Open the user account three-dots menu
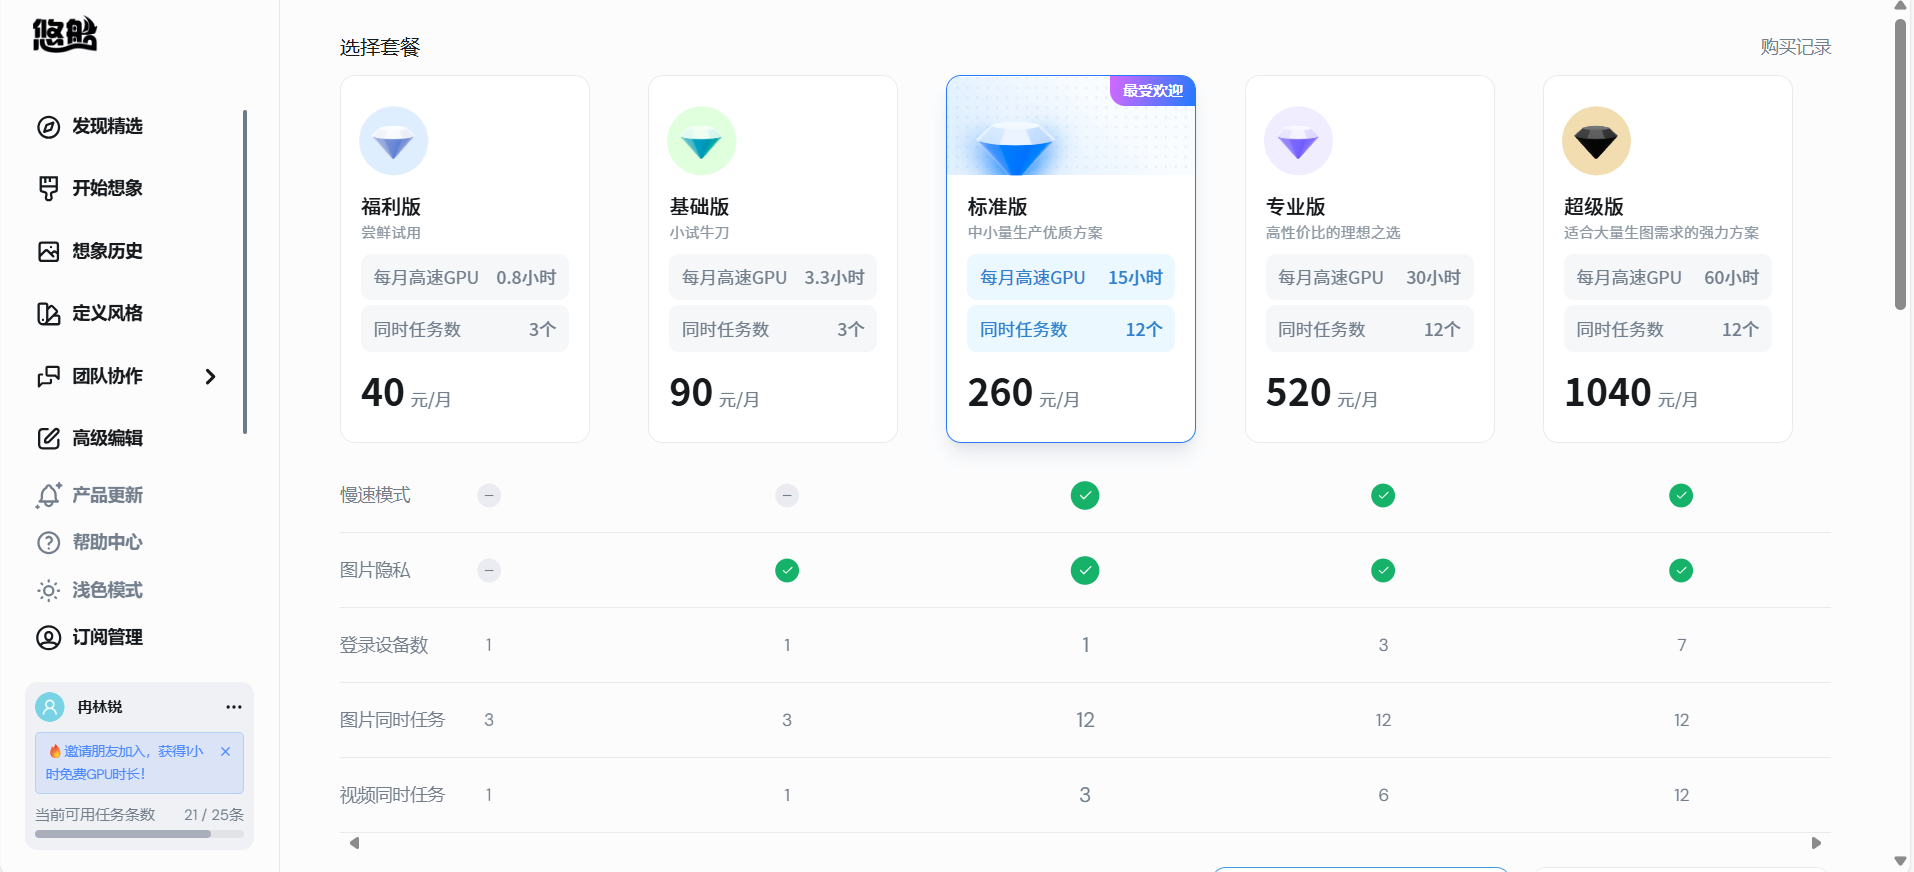The image size is (1914, 872). pyautogui.click(x=234, y=707)
